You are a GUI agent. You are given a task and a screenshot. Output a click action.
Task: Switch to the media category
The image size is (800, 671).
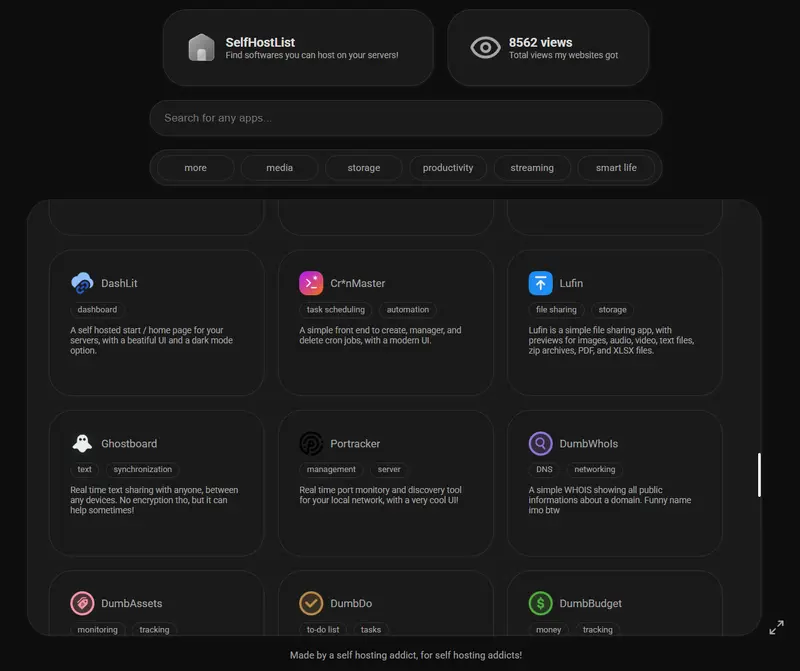click(x=279, y=168)
